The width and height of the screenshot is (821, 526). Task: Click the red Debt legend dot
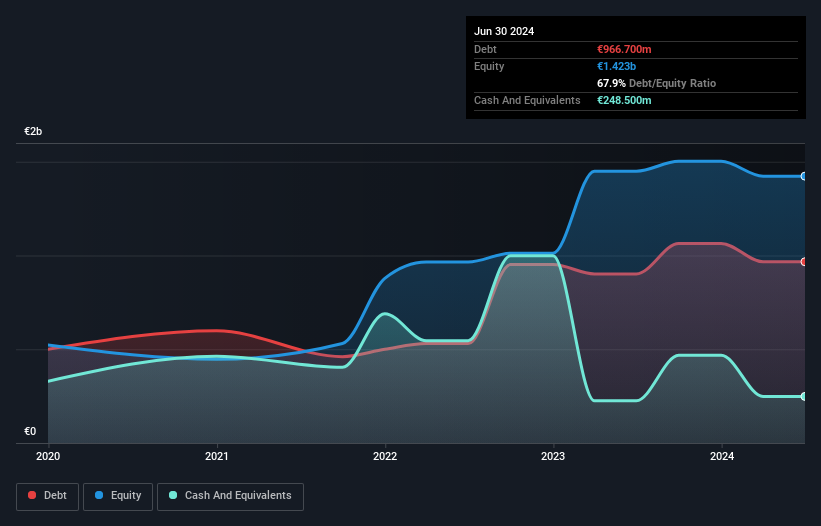(32, 495)
